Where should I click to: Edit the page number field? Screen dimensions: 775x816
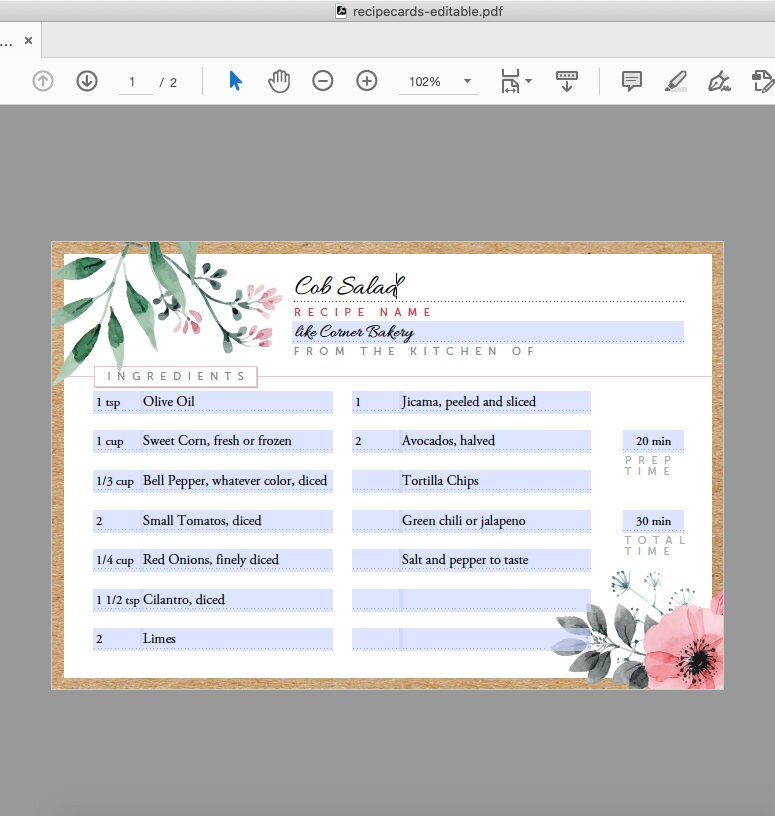click(x=136, y=82)
